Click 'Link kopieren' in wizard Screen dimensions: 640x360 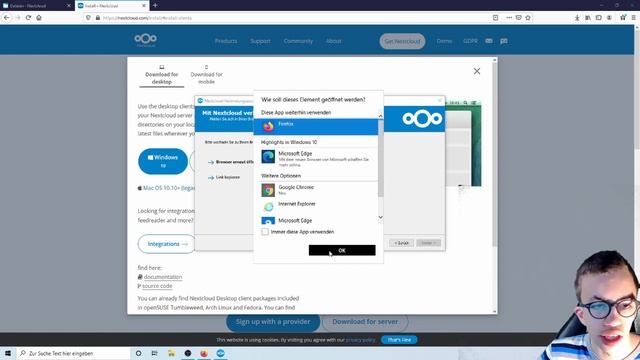[x=224, y=178]
